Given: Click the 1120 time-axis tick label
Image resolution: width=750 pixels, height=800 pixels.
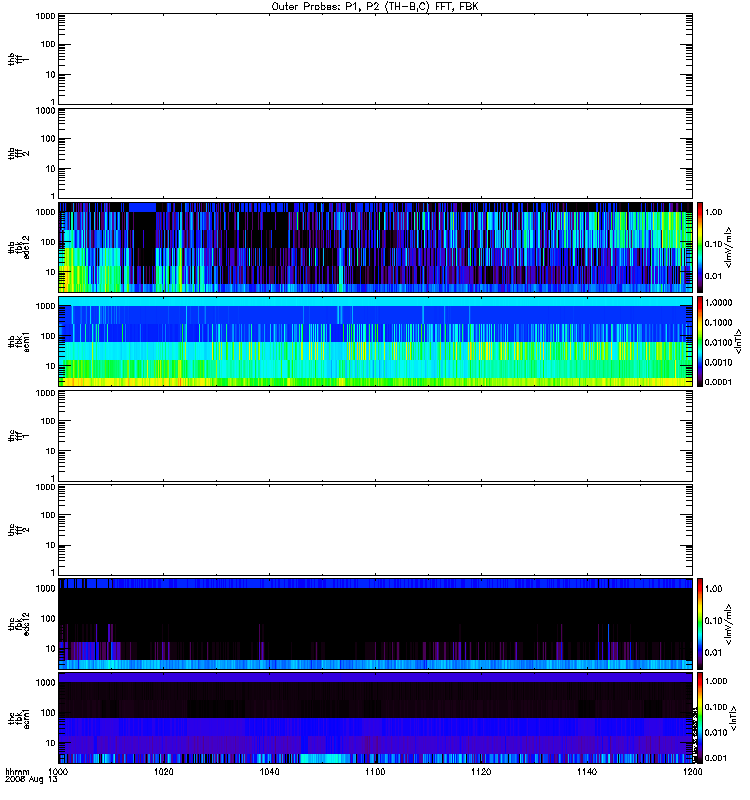Looking at the screenshot, I should click(x=481, y=772).
